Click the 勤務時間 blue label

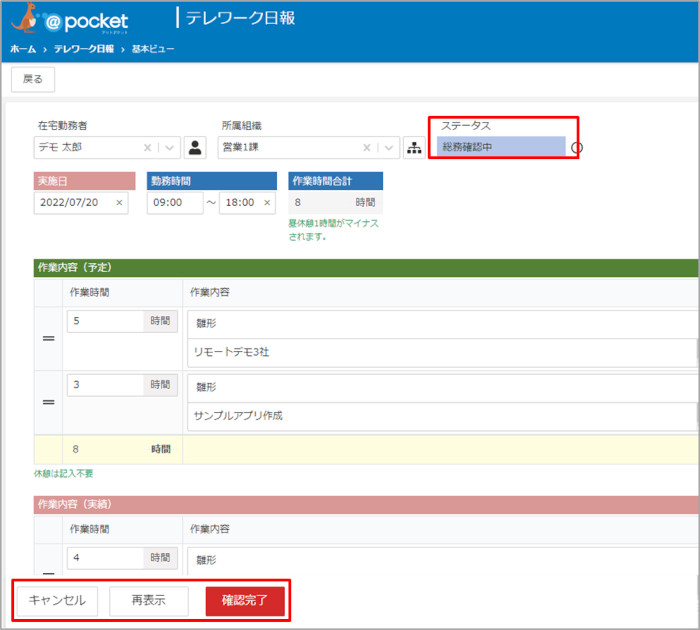click(x=212, y=181)
